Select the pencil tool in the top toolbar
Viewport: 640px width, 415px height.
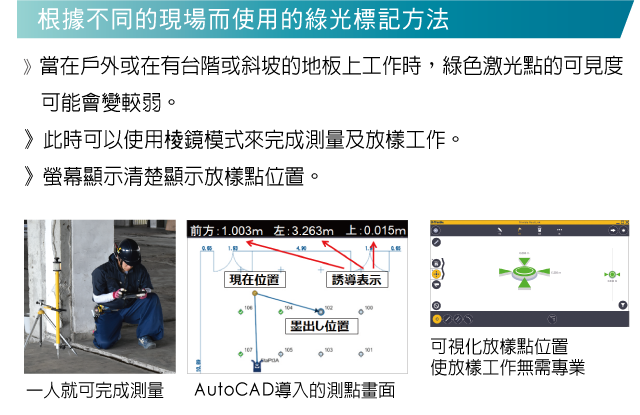click(500, 230)
